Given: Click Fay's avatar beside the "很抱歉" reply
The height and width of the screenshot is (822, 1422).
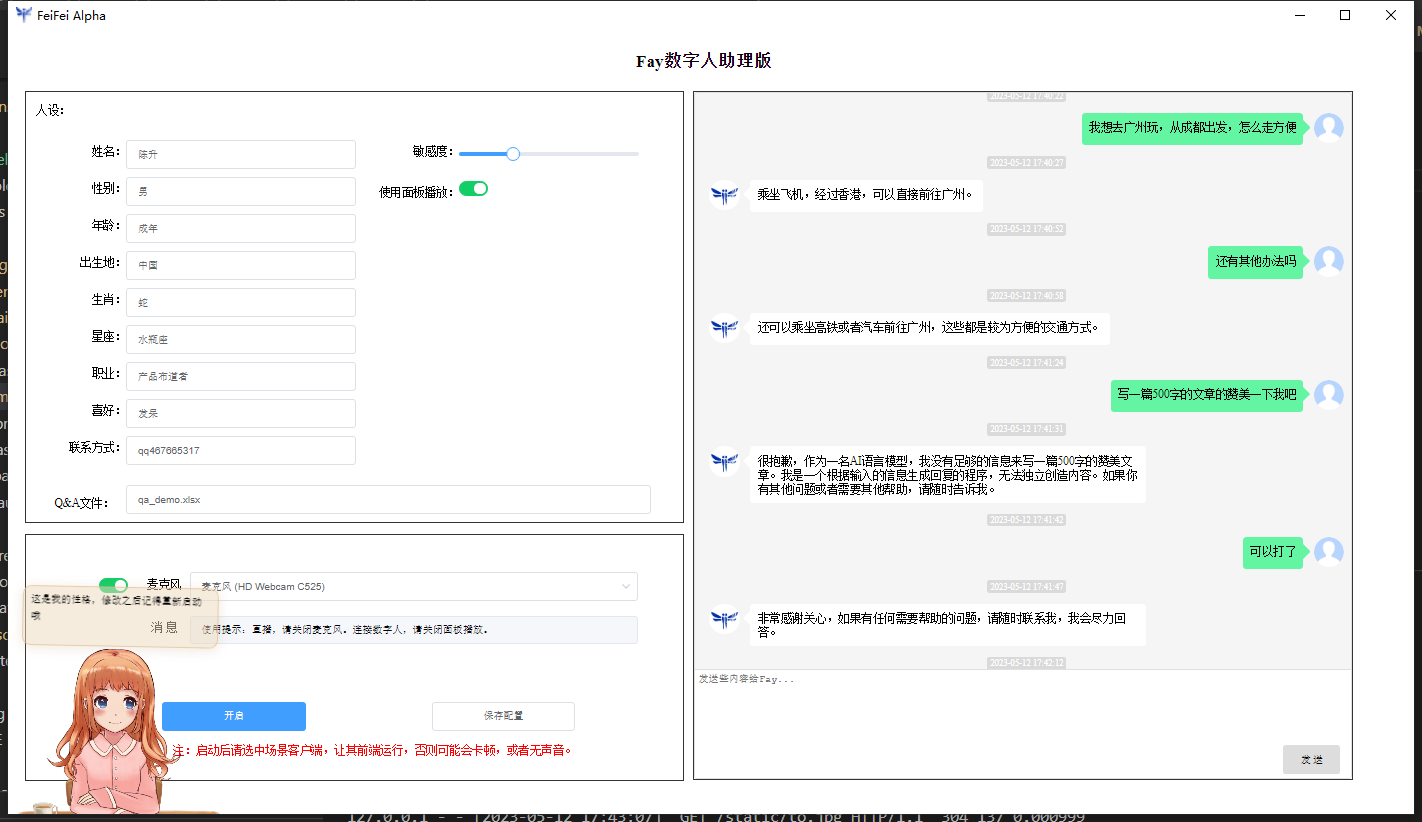Looking at the screenshot, I should [x=724, y=461].
